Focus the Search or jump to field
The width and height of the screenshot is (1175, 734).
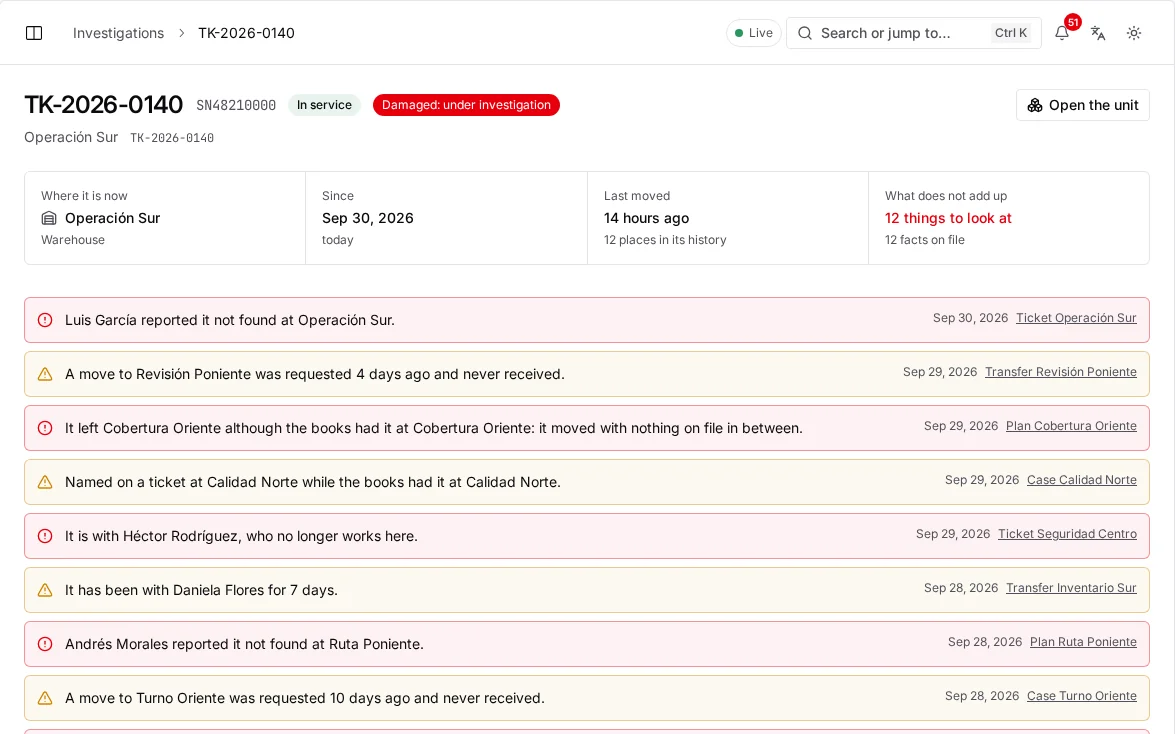pos(913,33)
